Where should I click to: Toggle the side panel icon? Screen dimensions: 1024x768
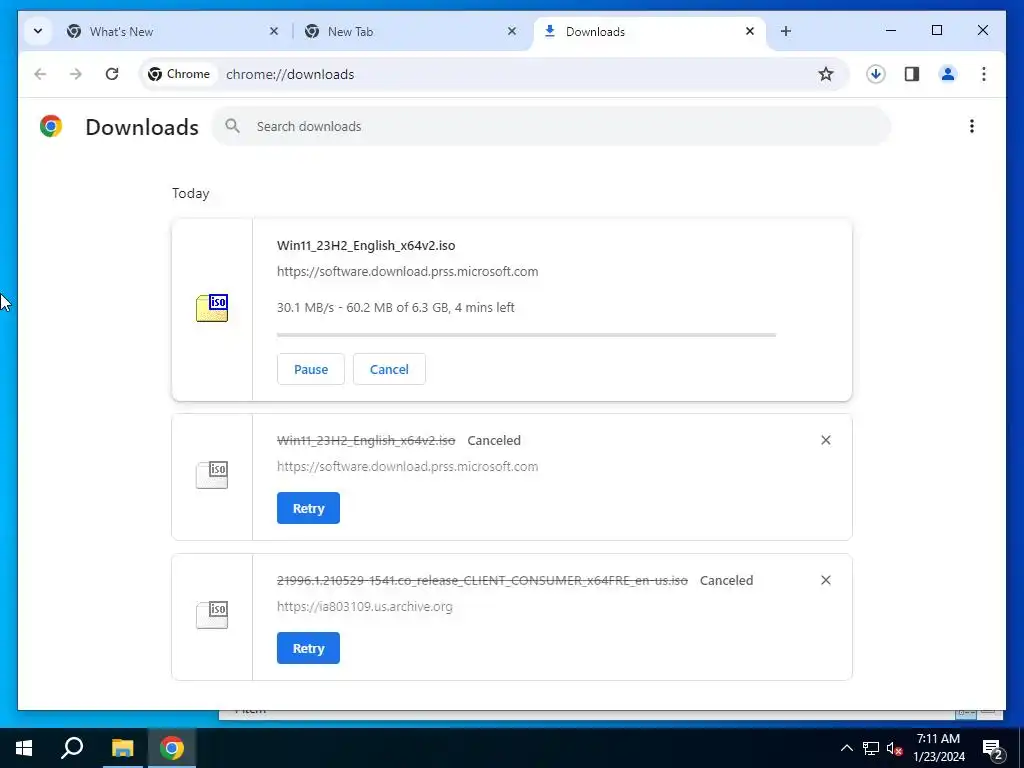coord(912,74)
